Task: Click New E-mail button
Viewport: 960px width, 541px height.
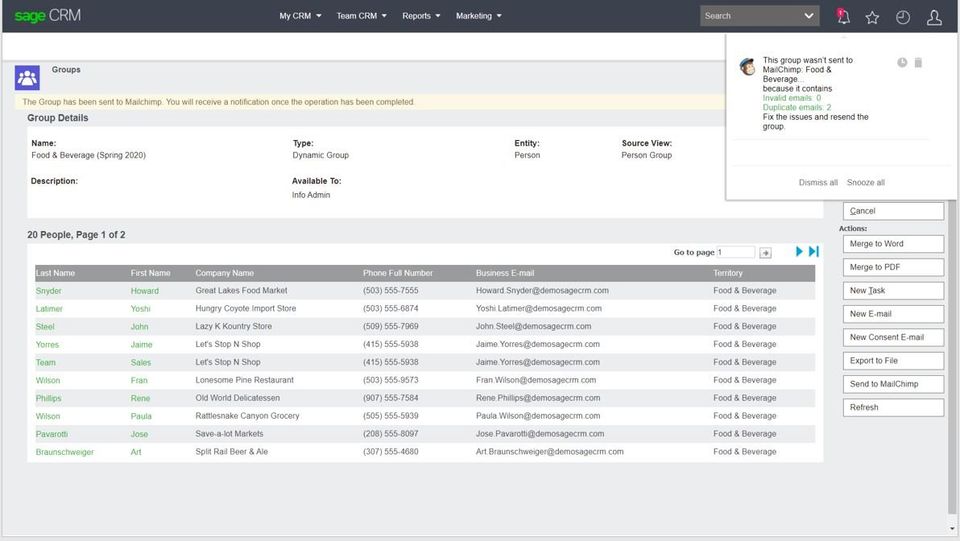Action: (x=893, y=314)
